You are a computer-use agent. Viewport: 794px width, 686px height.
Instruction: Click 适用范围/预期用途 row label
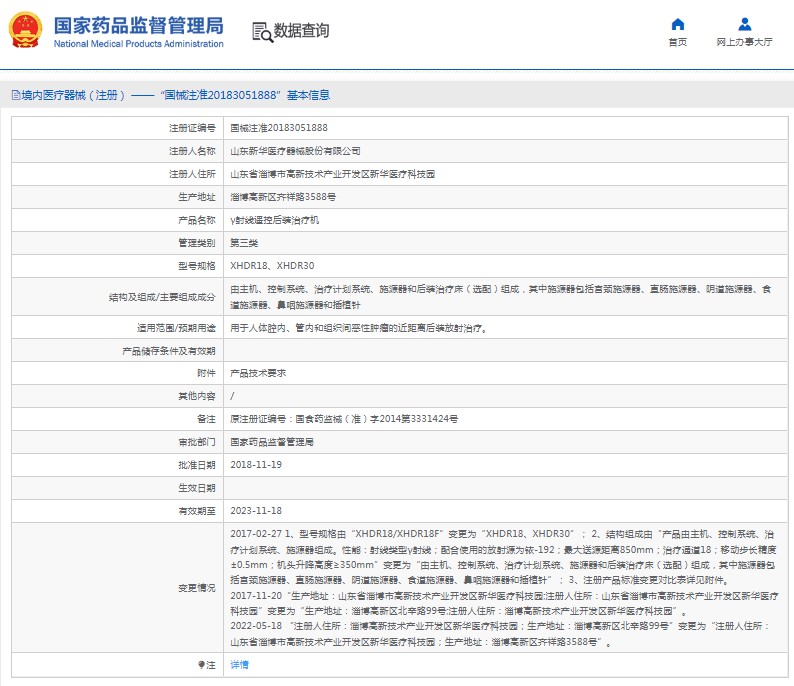pyautogui.click(x=176, y=328)
